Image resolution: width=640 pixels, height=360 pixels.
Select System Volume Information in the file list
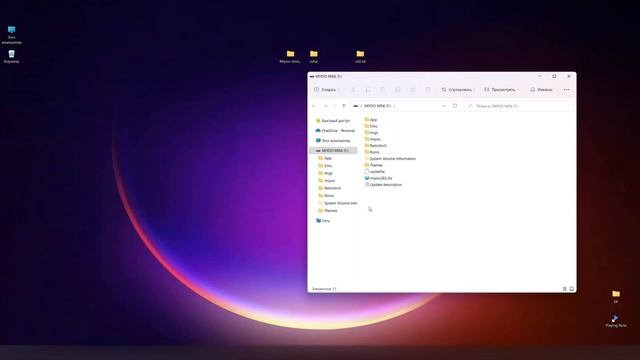390,158
